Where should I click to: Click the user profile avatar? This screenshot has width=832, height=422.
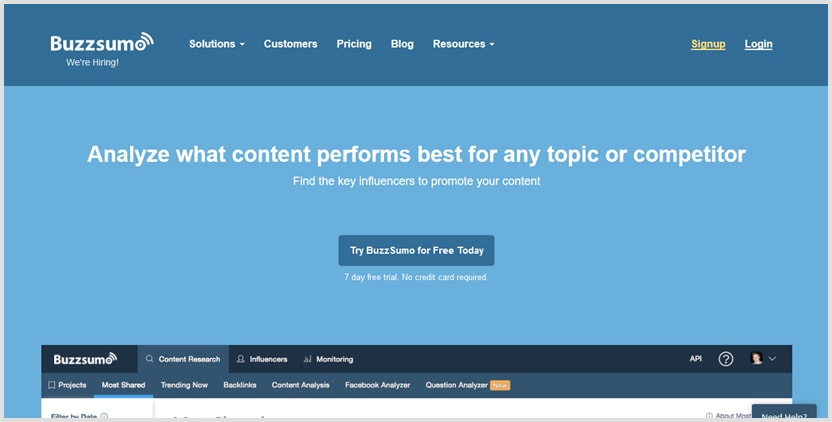point(756,358)
